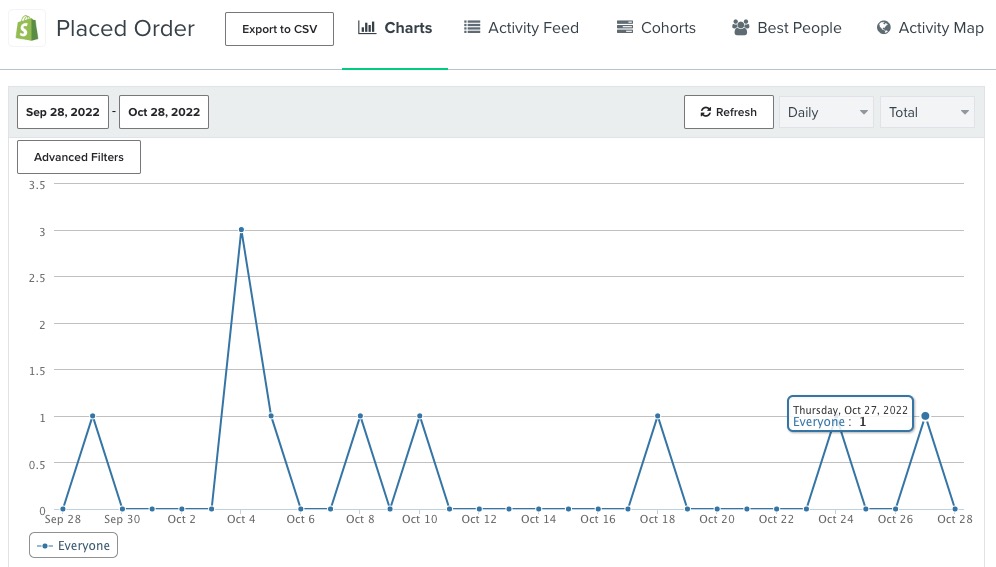The width and height of the screenshot is (996, 567).
Task: Click the bar chart icon in Charts tab
Action: pos(367,27)
